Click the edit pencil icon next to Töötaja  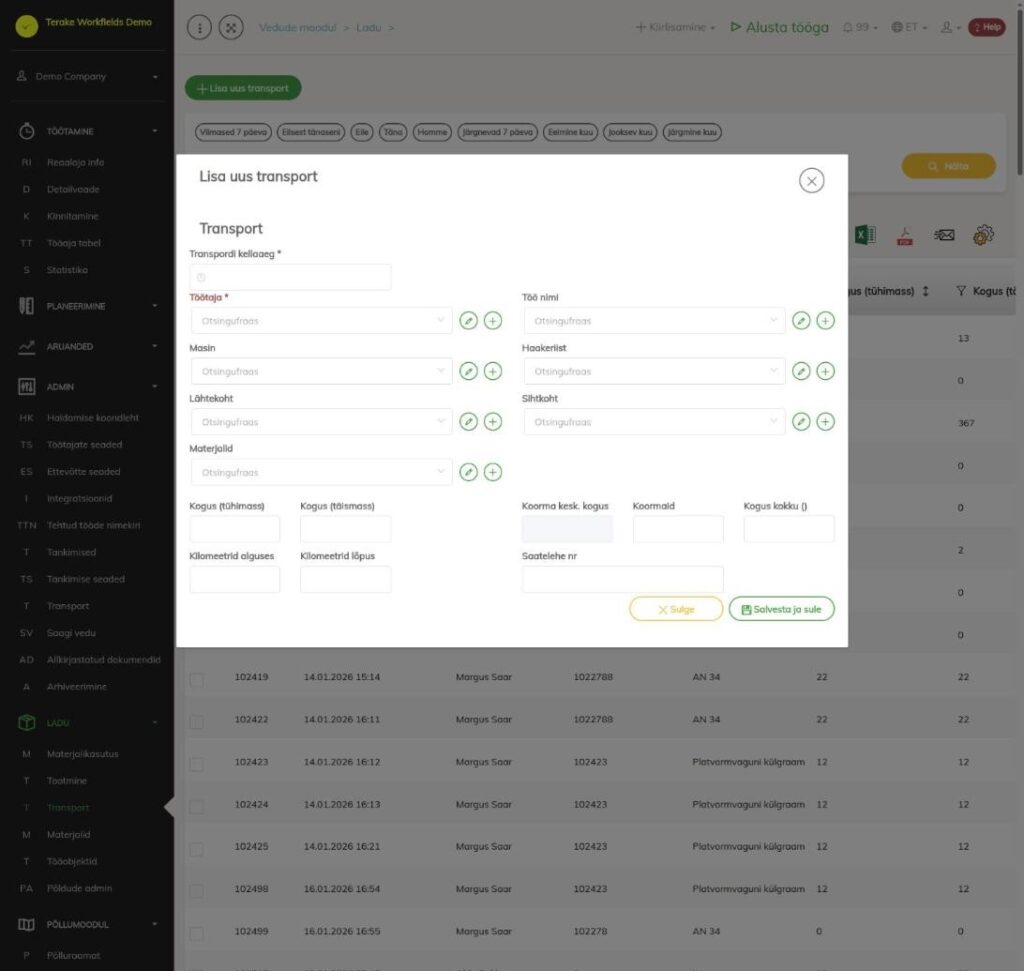pyautogui.click(x=468, y=321)
